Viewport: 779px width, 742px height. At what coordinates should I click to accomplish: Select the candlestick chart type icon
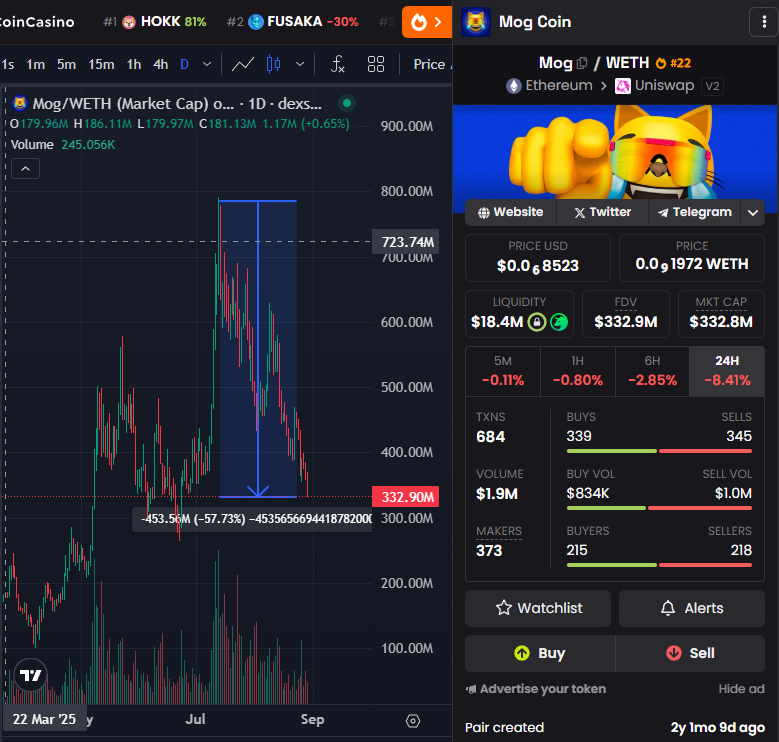click(273, 64)
